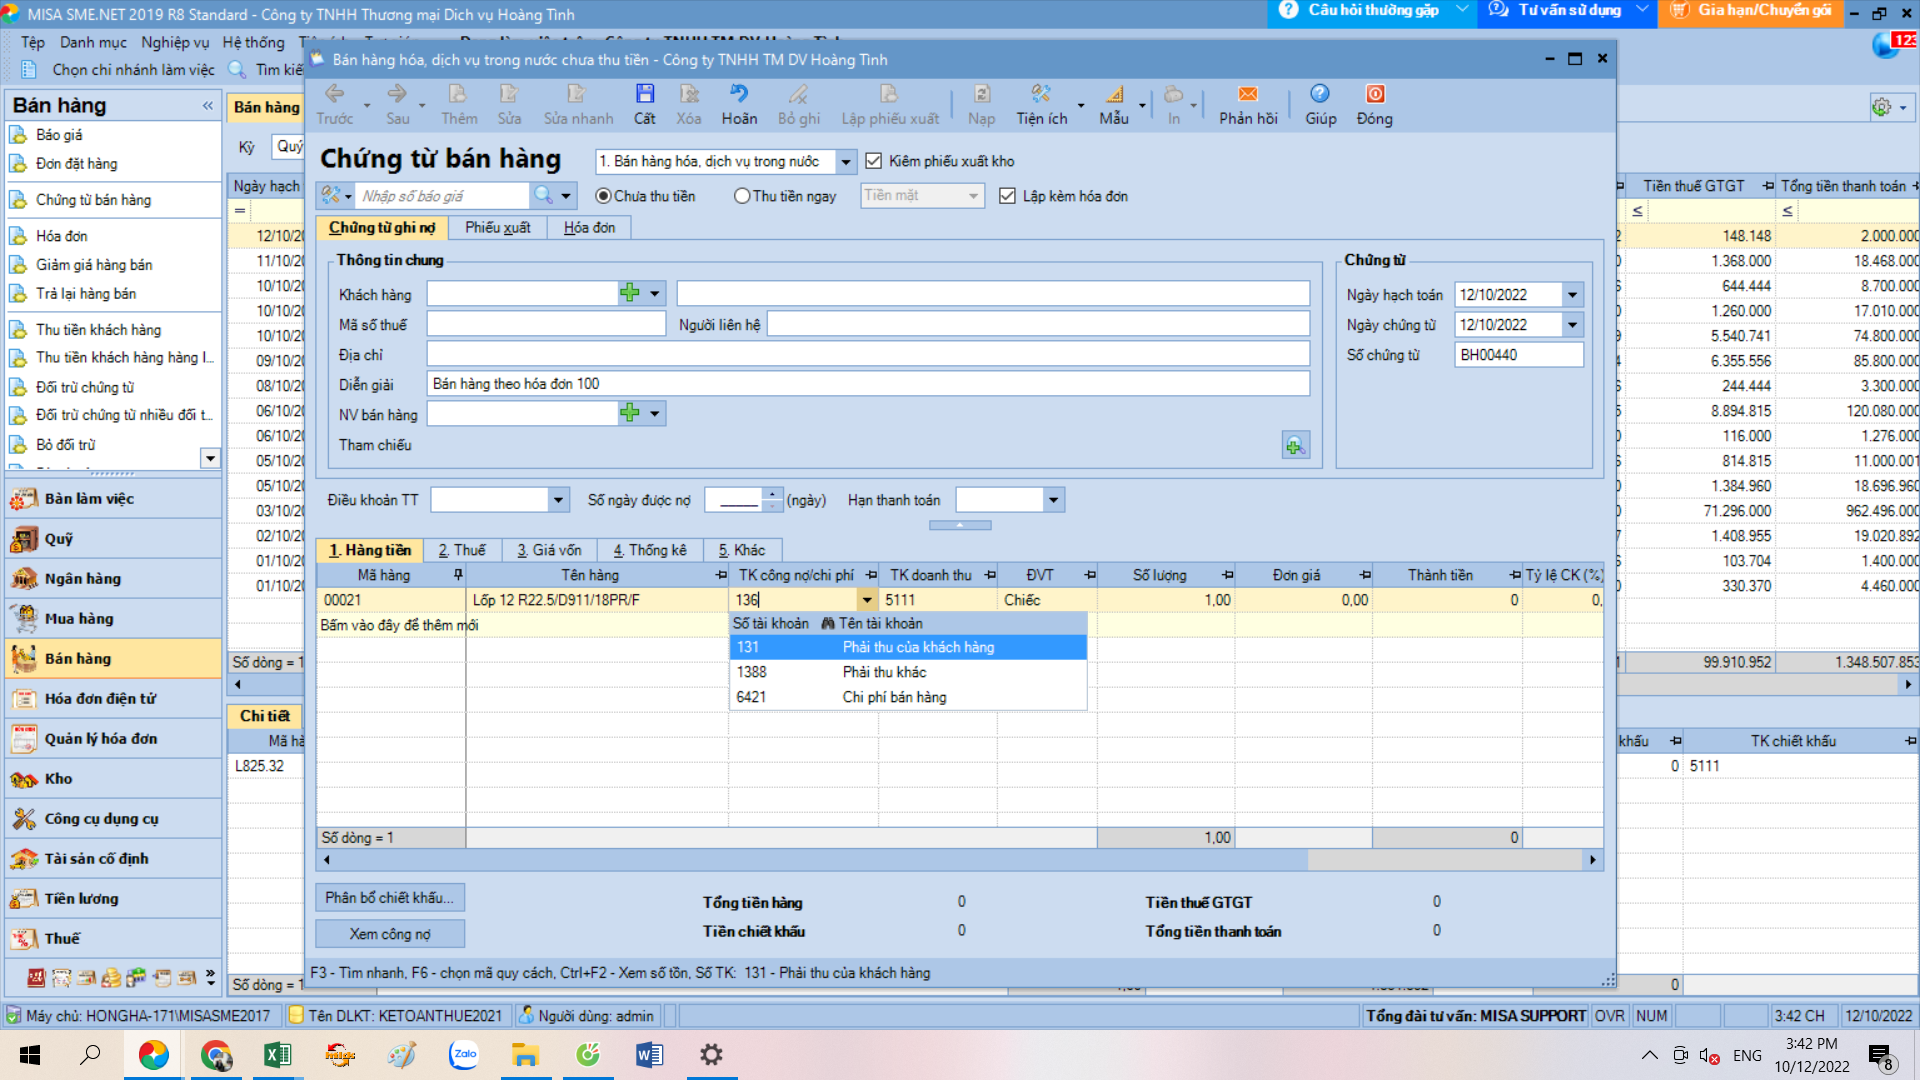Open the Tiện ích utilities icon
This screenshot has width=1920, height=1080.
(1041, 94)
